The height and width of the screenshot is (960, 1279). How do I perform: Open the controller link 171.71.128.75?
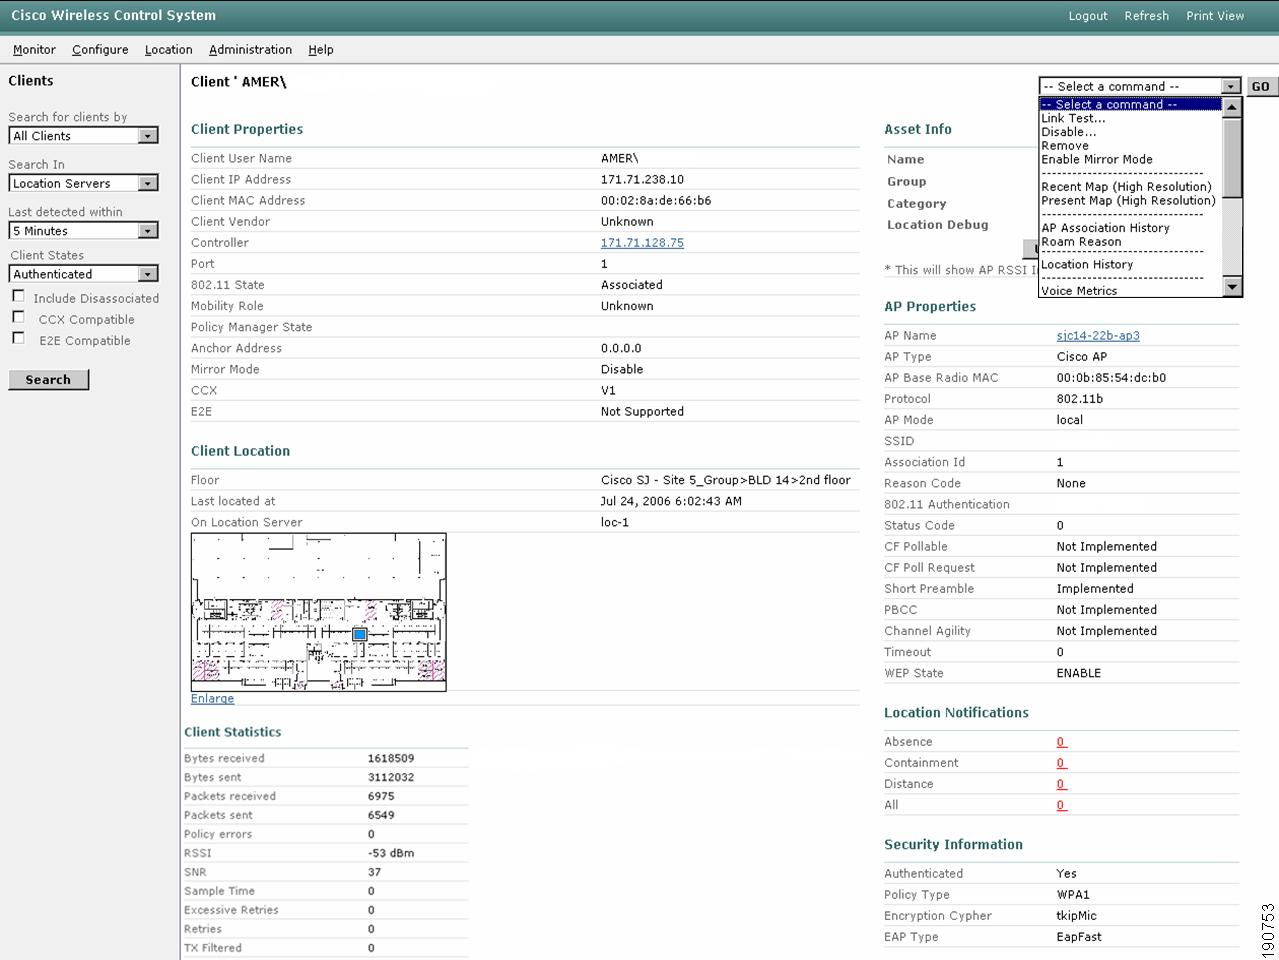[642, 243]
